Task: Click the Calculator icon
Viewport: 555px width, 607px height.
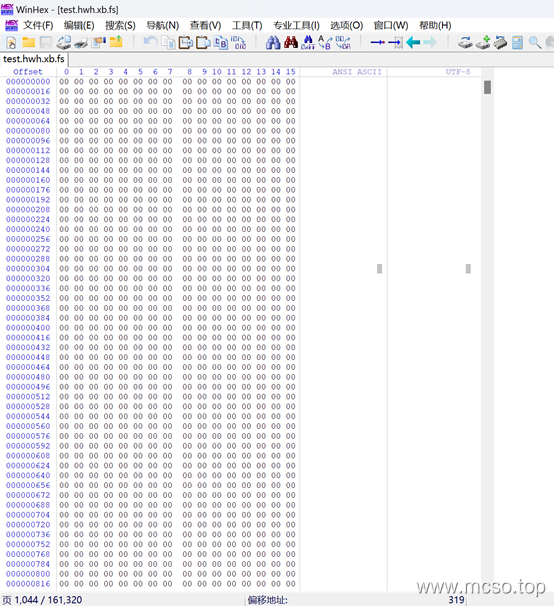Action: click(517, 43)
